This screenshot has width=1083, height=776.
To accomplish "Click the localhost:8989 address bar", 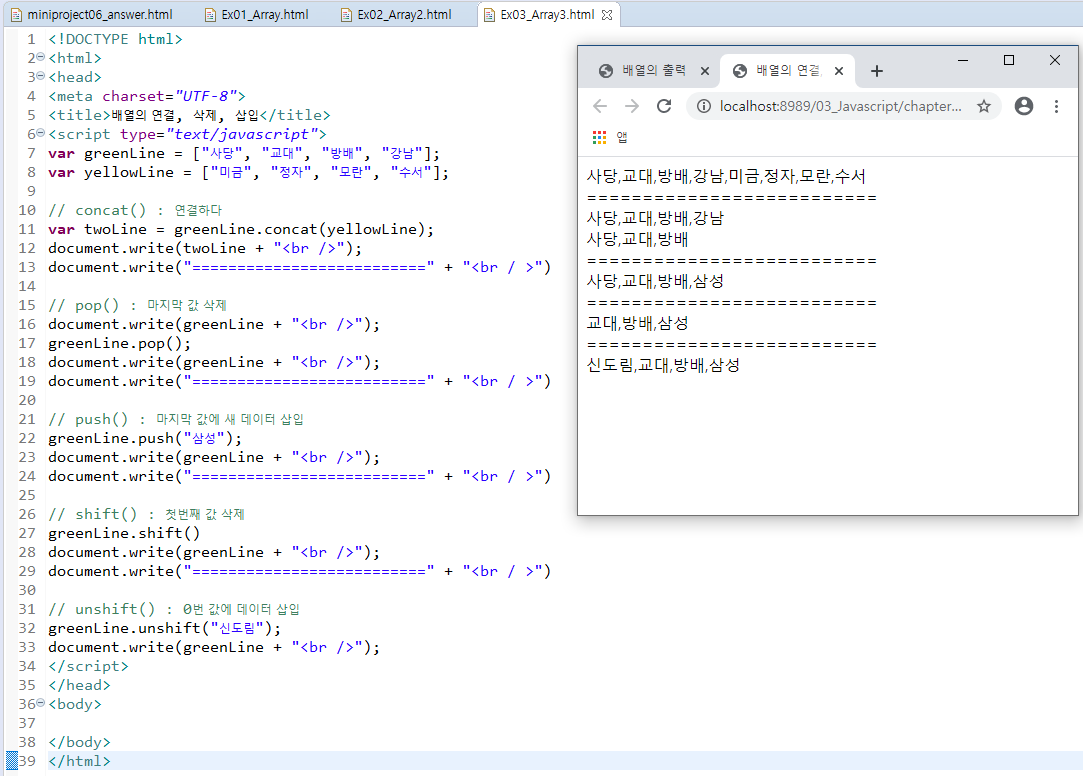I will (x=840, y=106).
